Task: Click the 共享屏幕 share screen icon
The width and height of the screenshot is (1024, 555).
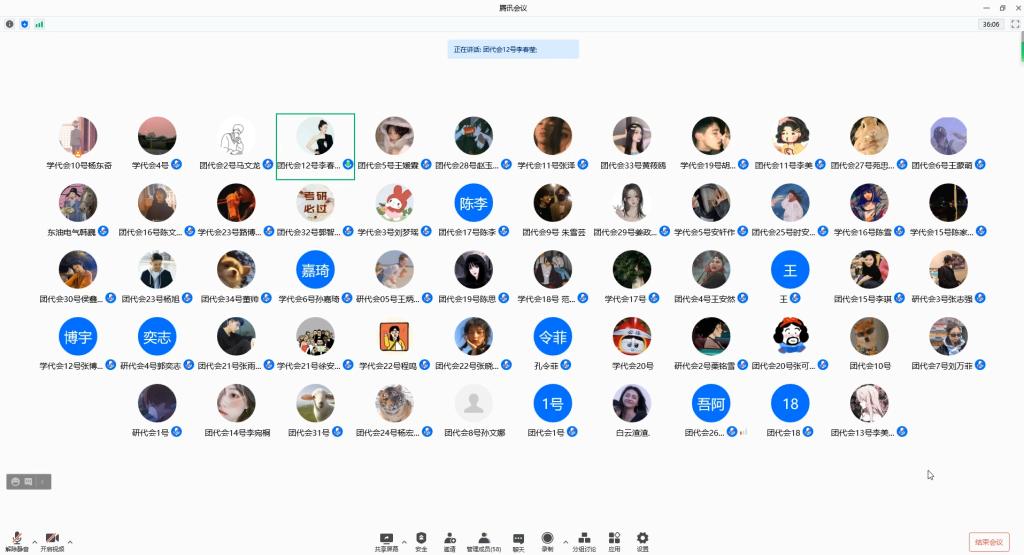Action: pyautogui.click(x=387, y=540)
